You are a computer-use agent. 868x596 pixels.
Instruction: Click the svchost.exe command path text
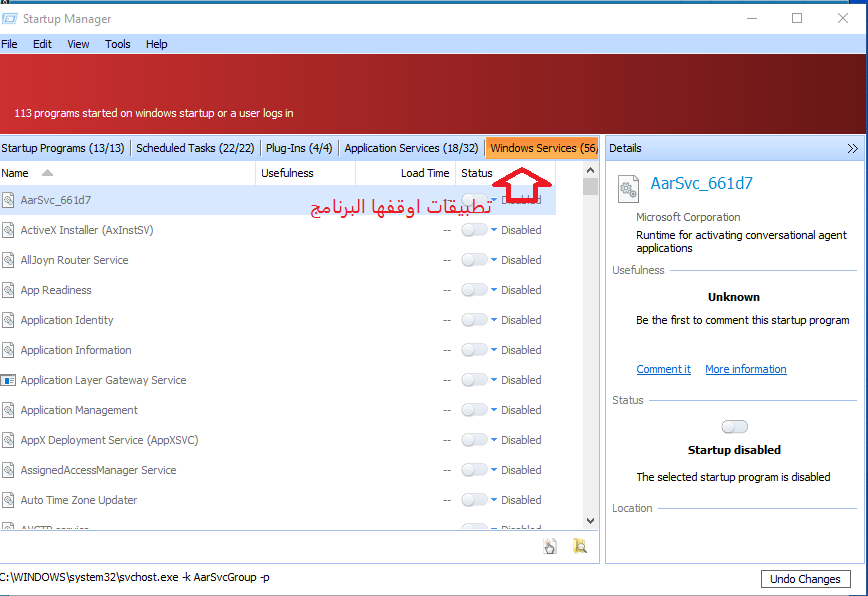click(x=135, y=577)
